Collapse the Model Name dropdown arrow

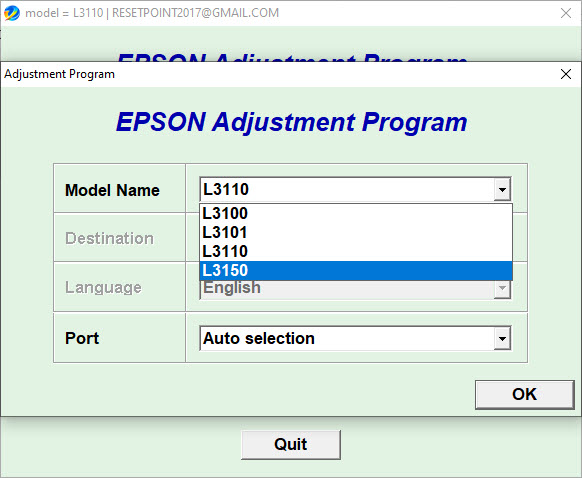click(x=502, y=190)
